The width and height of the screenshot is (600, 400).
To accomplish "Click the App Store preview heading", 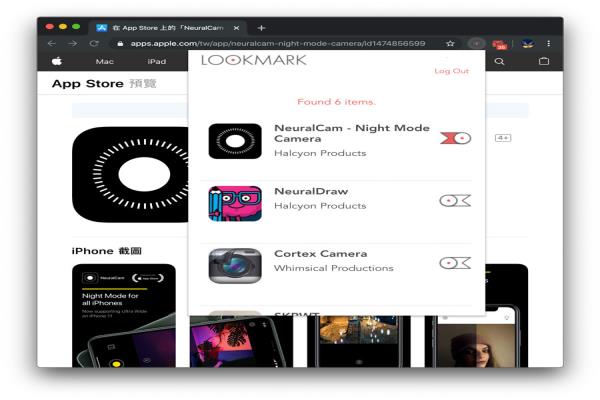I will (104, 83).
